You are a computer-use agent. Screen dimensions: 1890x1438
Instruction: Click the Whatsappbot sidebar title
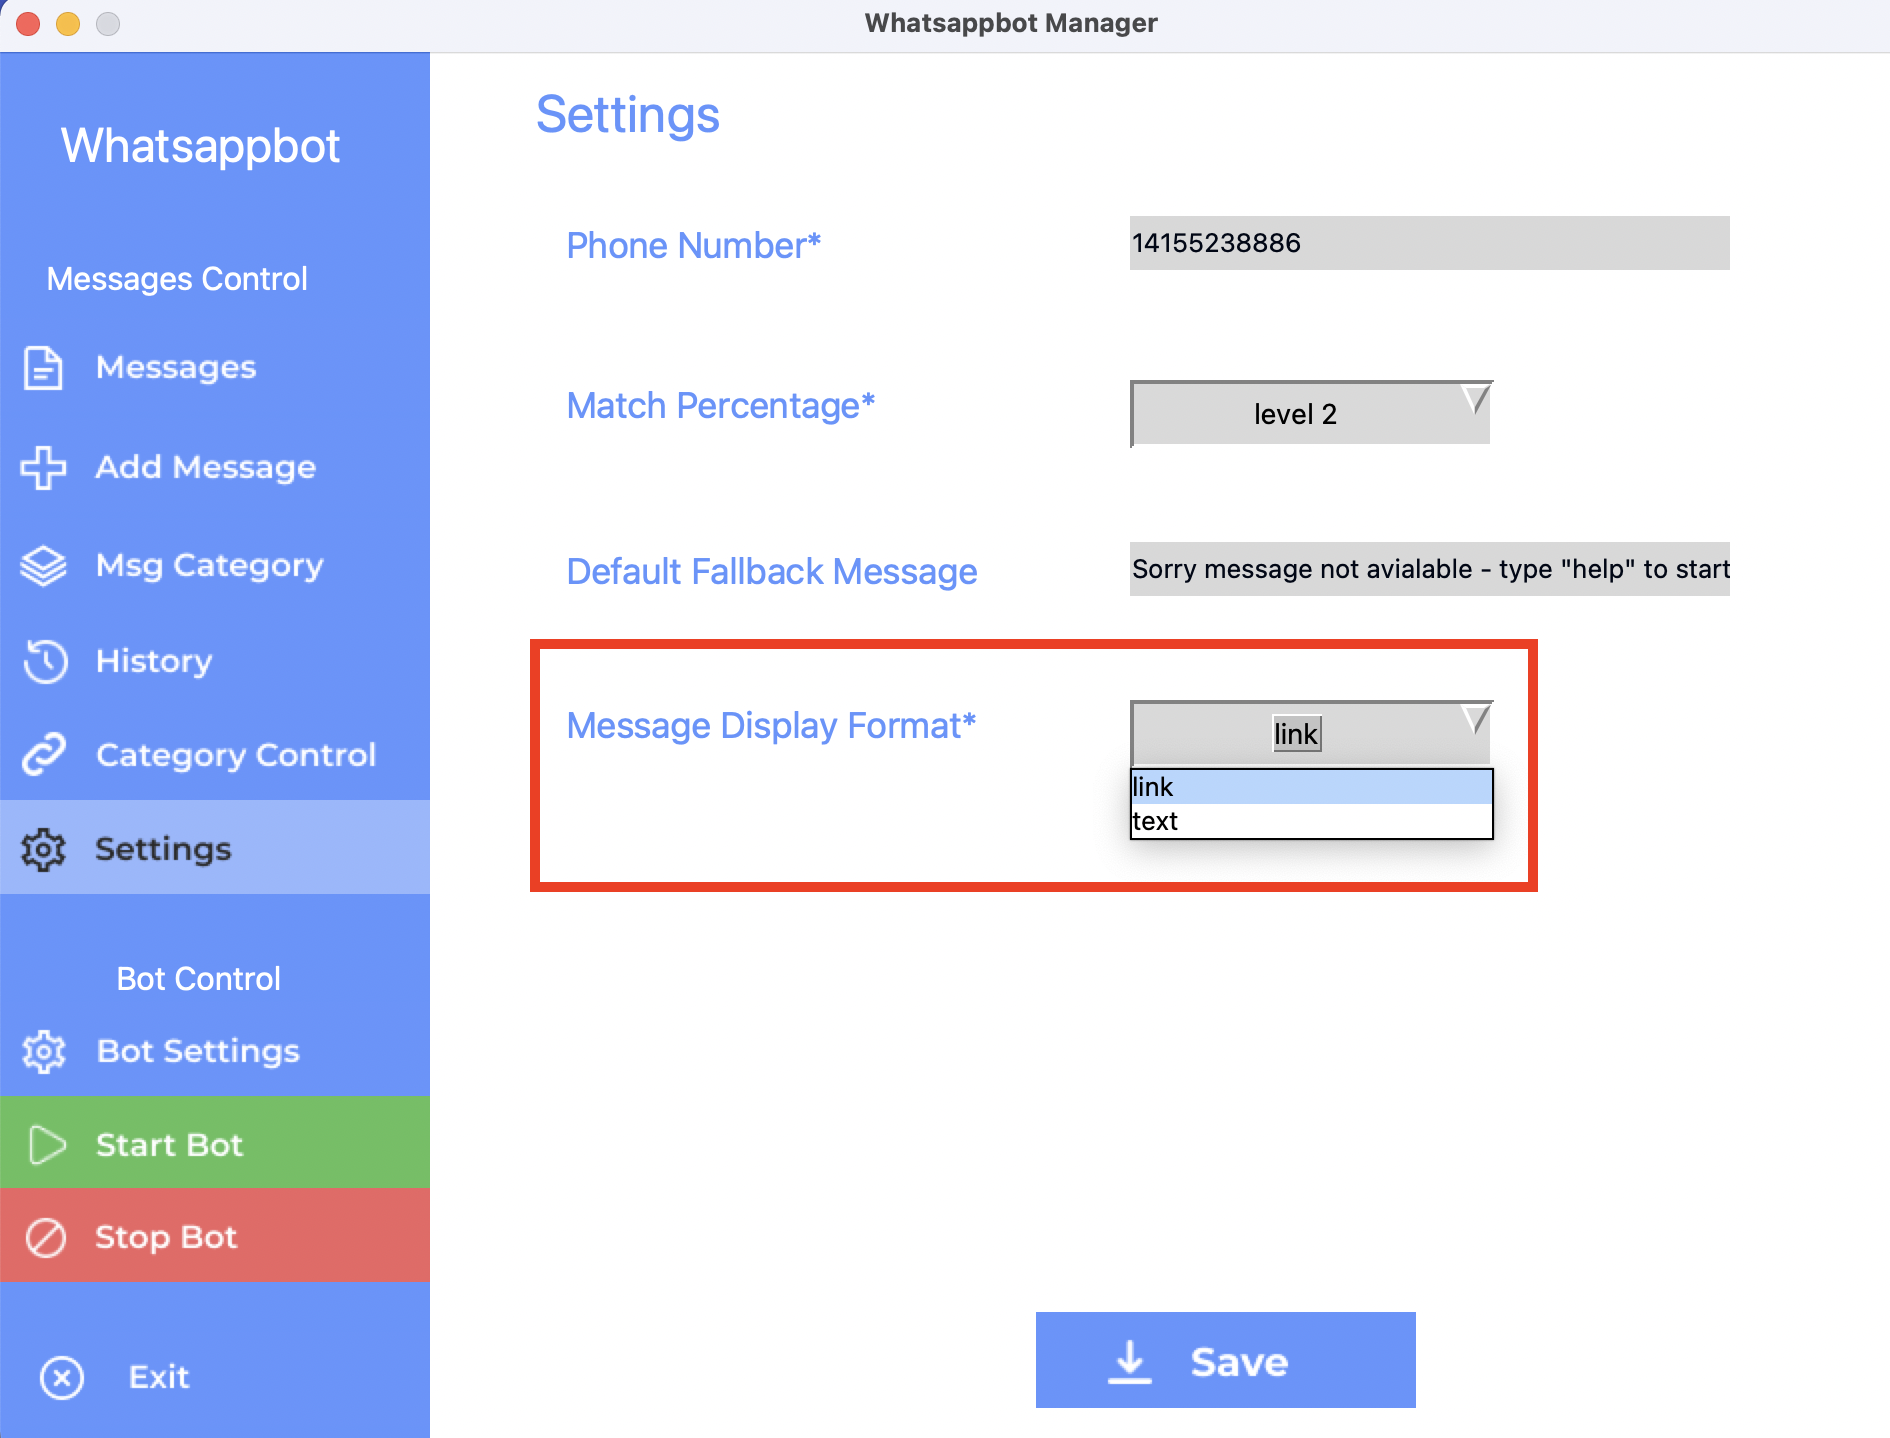click(x=200, y=146)
